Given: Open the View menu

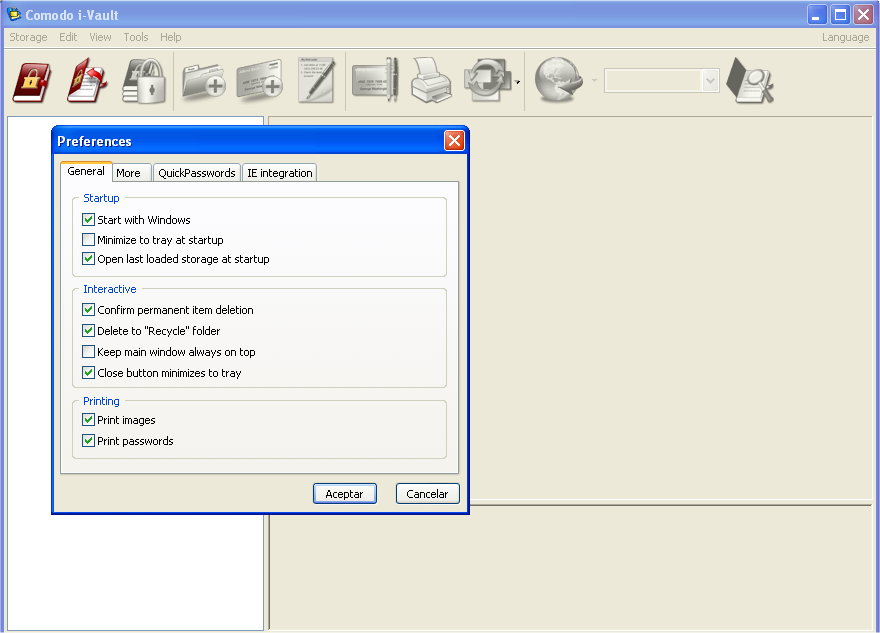Looking at the screenshot, I should (100, 37).
